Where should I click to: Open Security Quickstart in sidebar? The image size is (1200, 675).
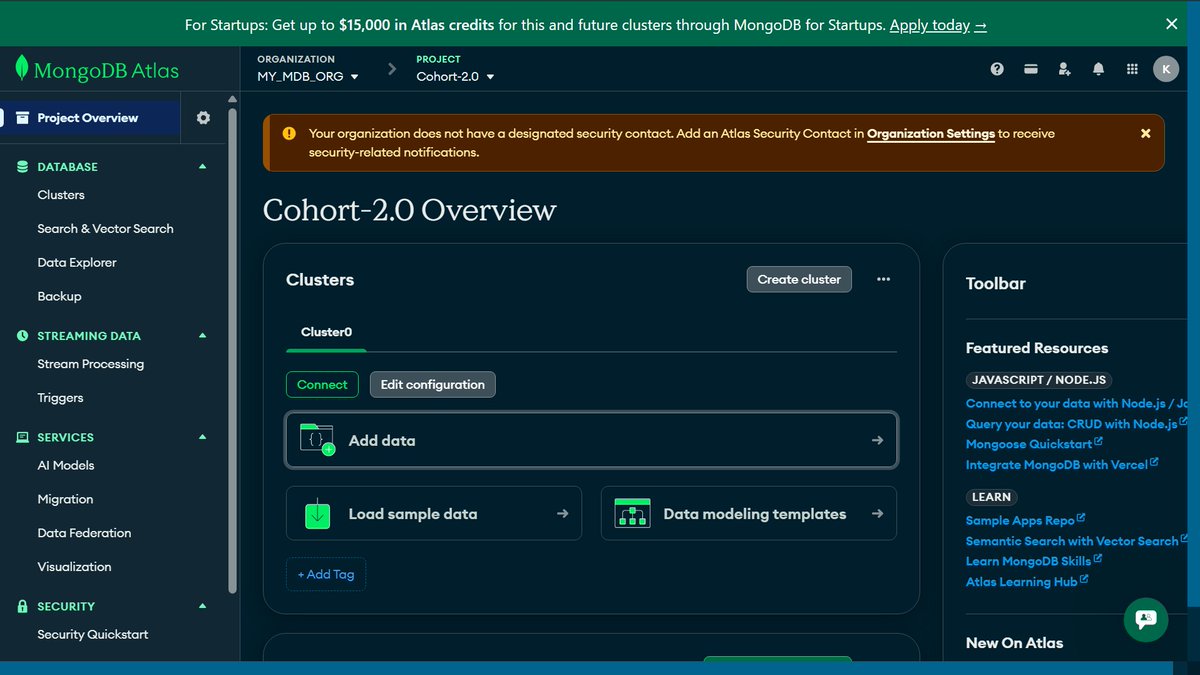click(92, 635)
